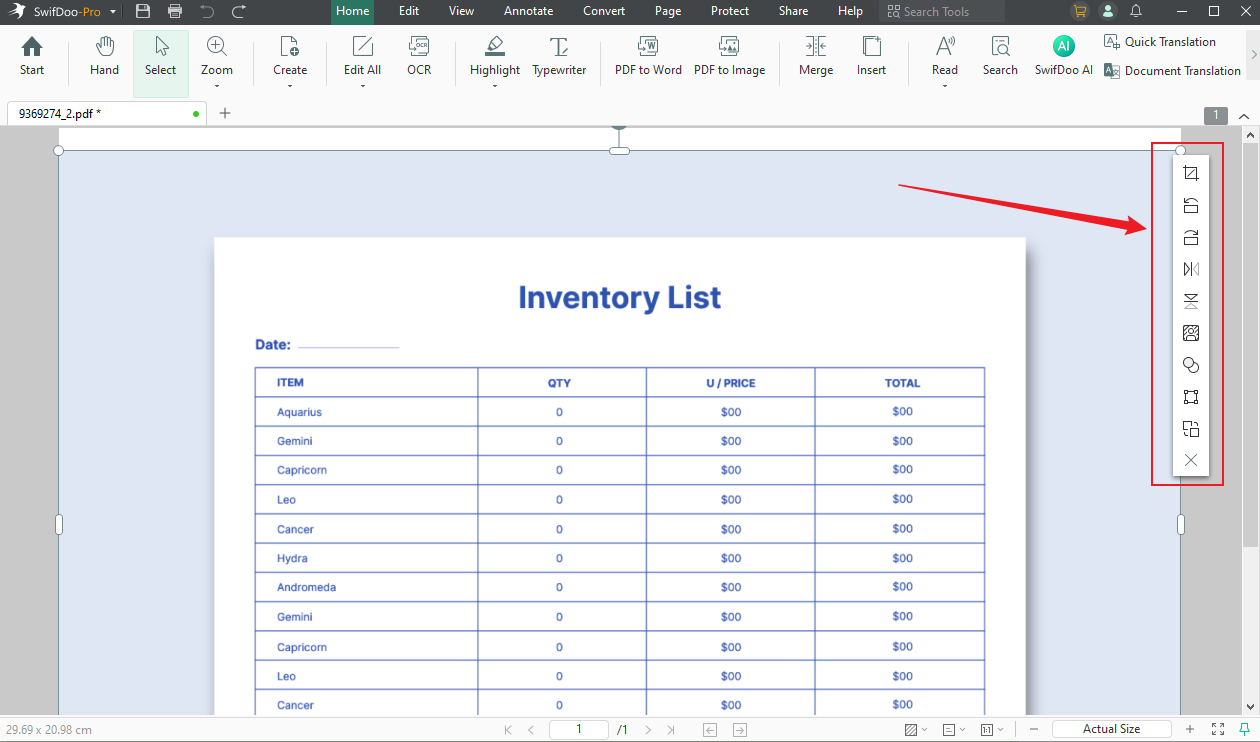Click the Start home icon

(32, 56)
